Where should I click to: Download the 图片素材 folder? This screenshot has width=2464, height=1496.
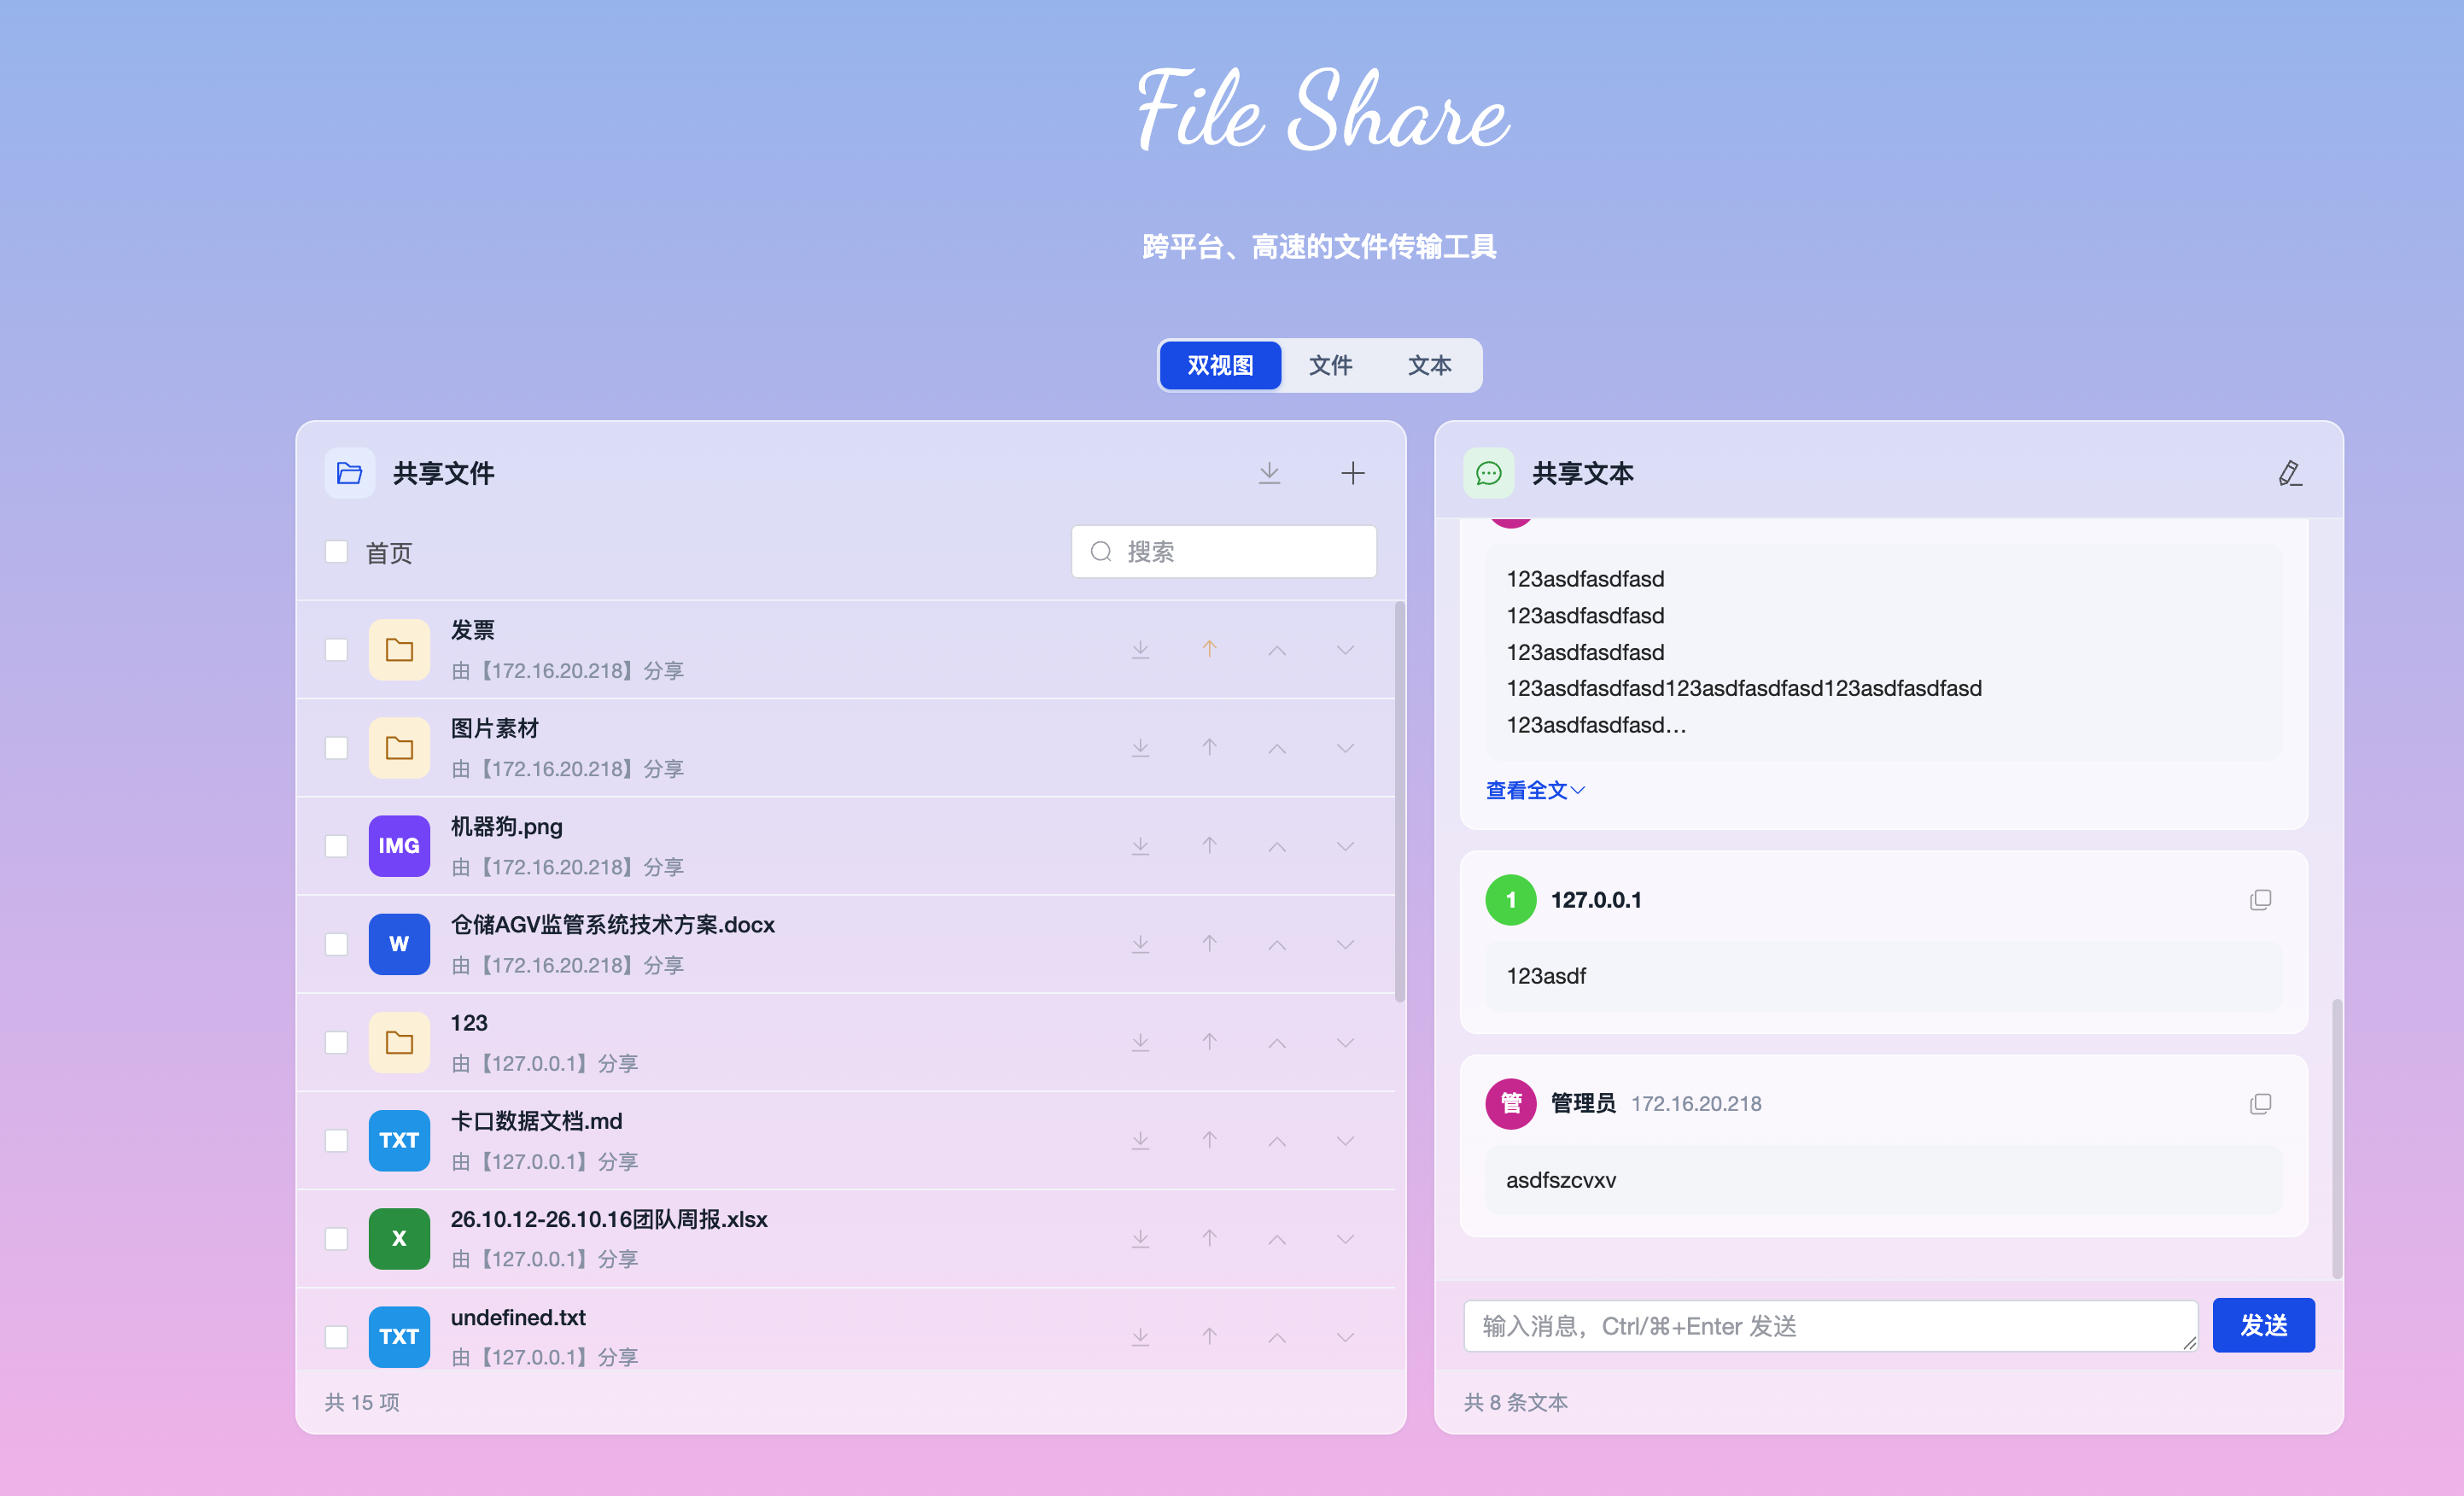pos(1140,748)
